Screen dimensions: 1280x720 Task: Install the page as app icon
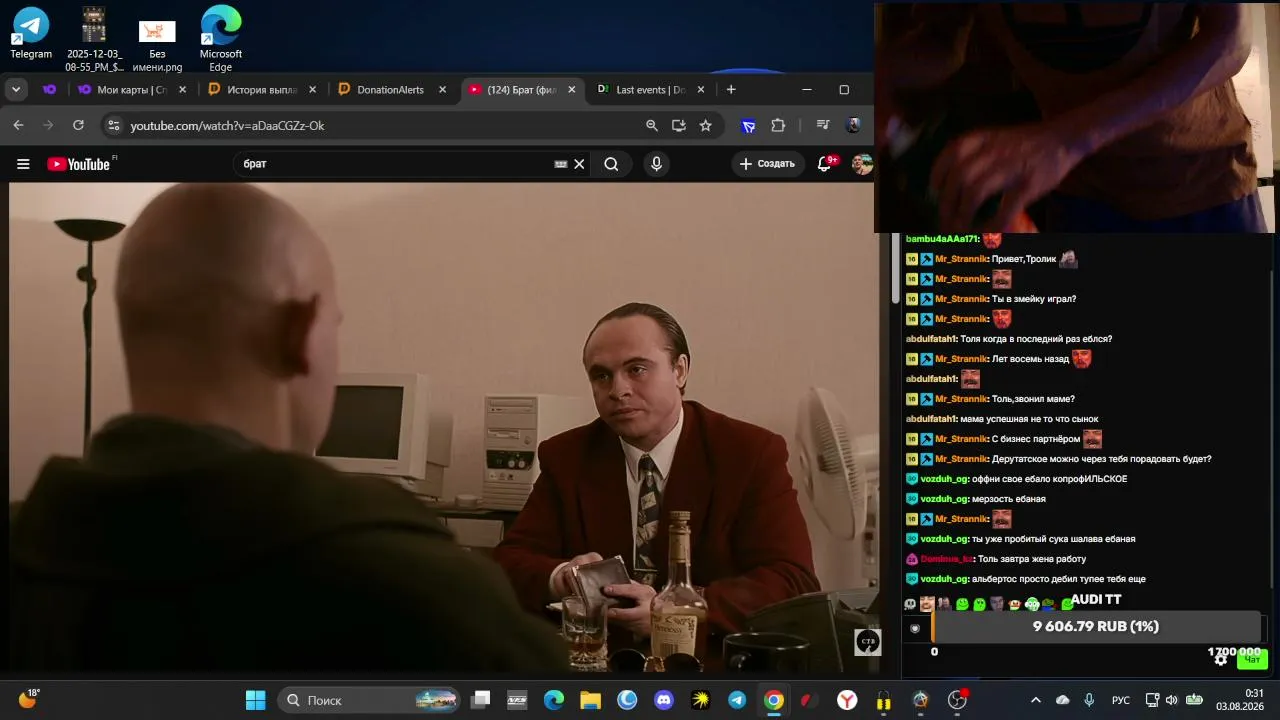[x=679, y=125]
